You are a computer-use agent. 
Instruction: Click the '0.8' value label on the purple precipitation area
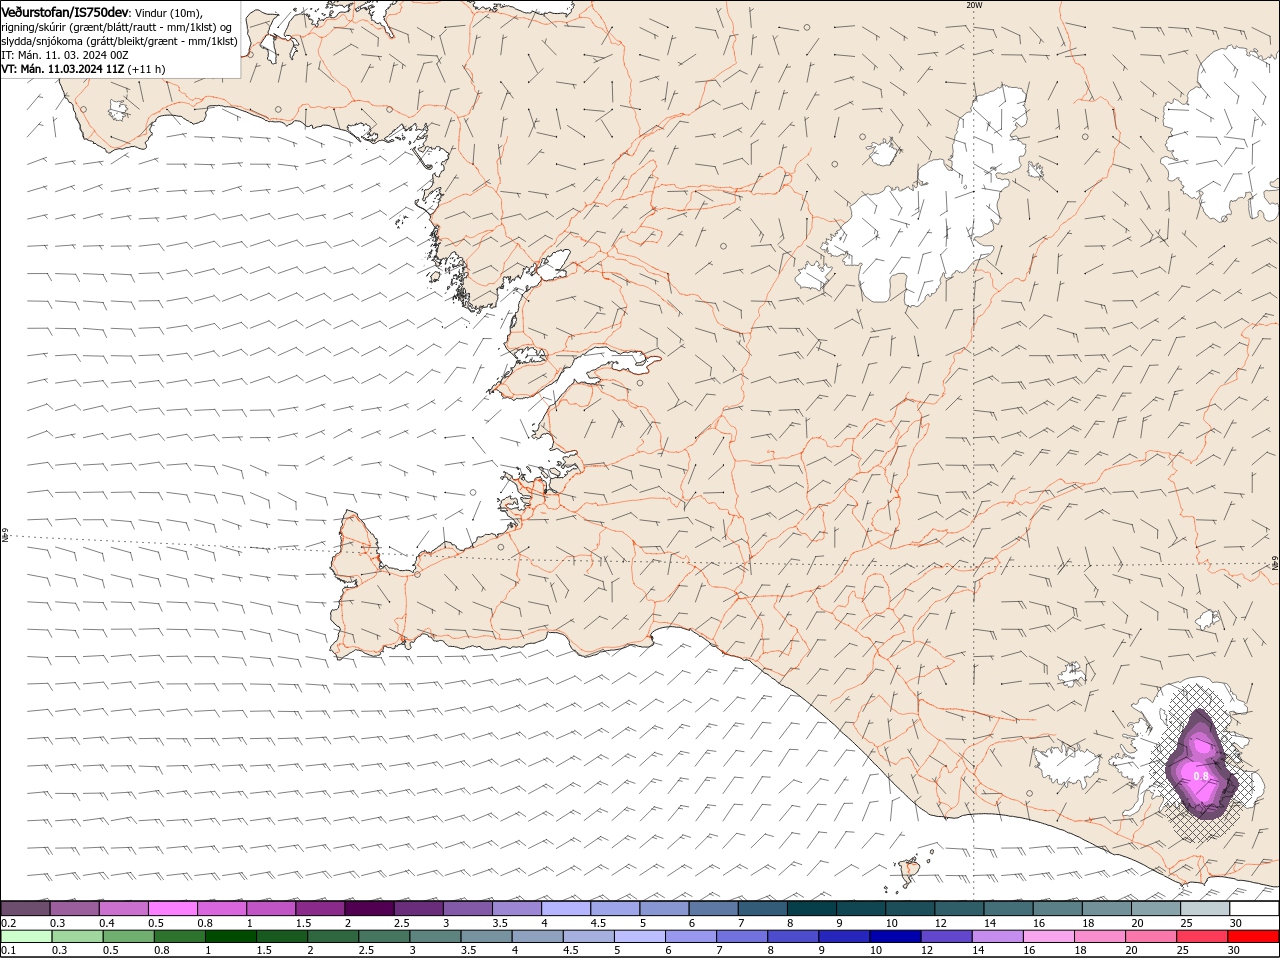1201,776
